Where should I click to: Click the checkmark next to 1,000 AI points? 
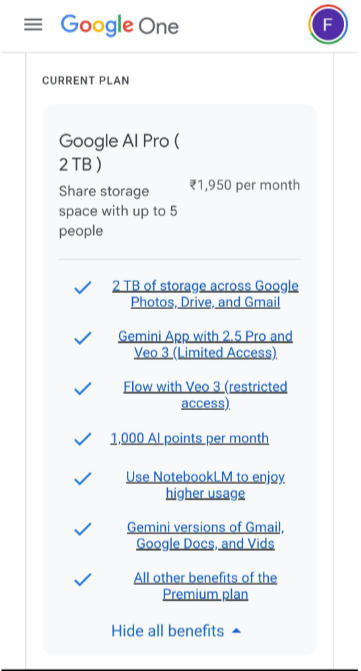coord(83,439)
